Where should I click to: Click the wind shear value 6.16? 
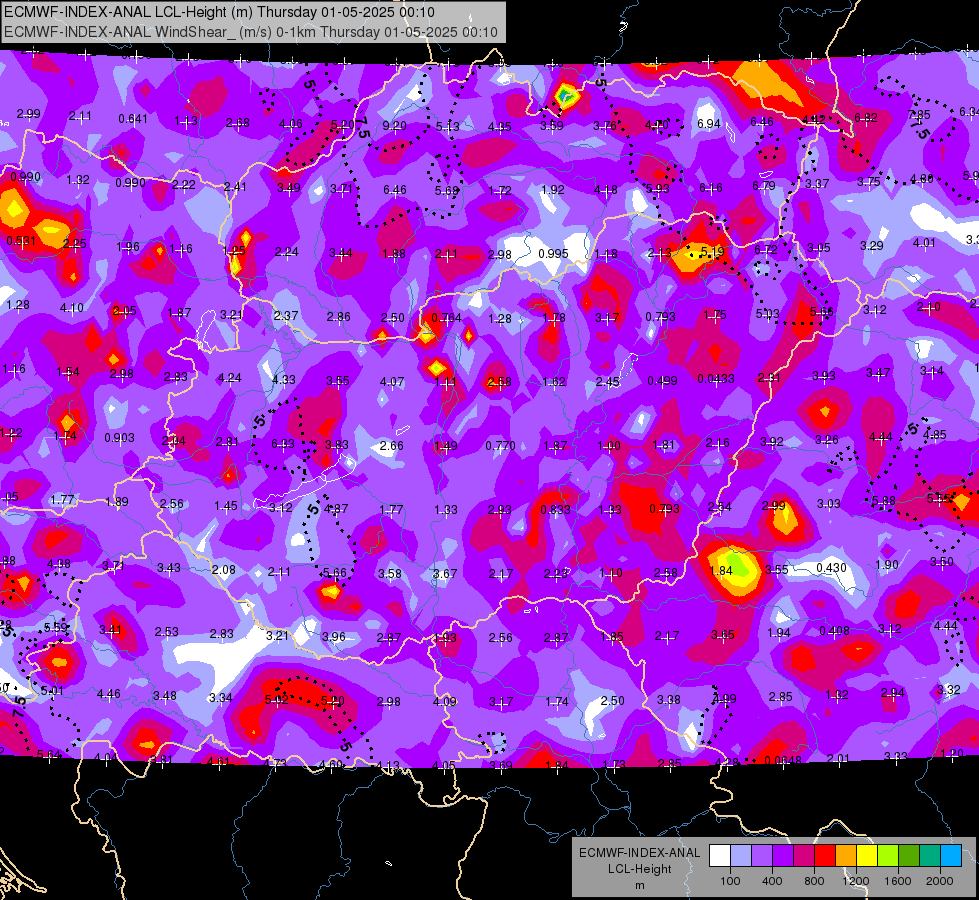click(711, 188)
